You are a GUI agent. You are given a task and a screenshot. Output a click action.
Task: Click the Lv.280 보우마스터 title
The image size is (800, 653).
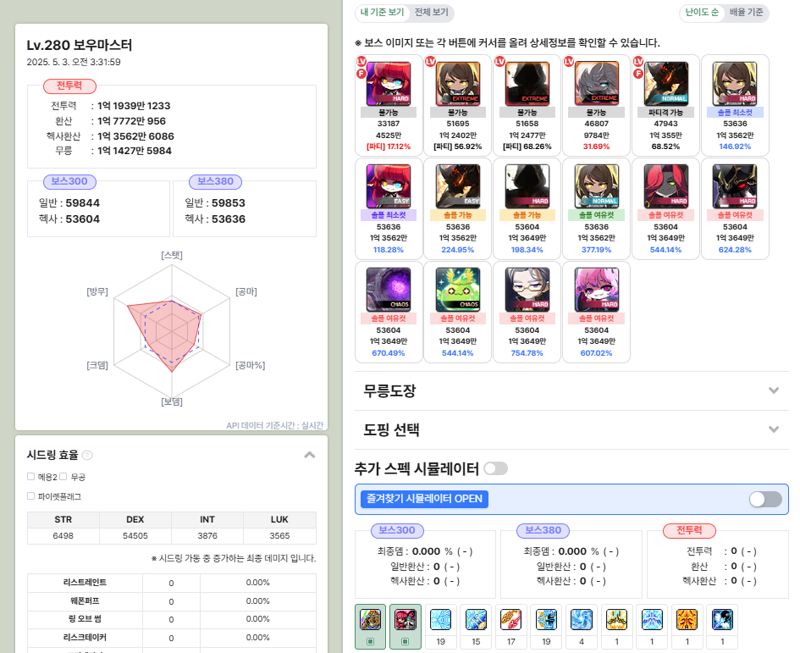(x=79, y=45)
